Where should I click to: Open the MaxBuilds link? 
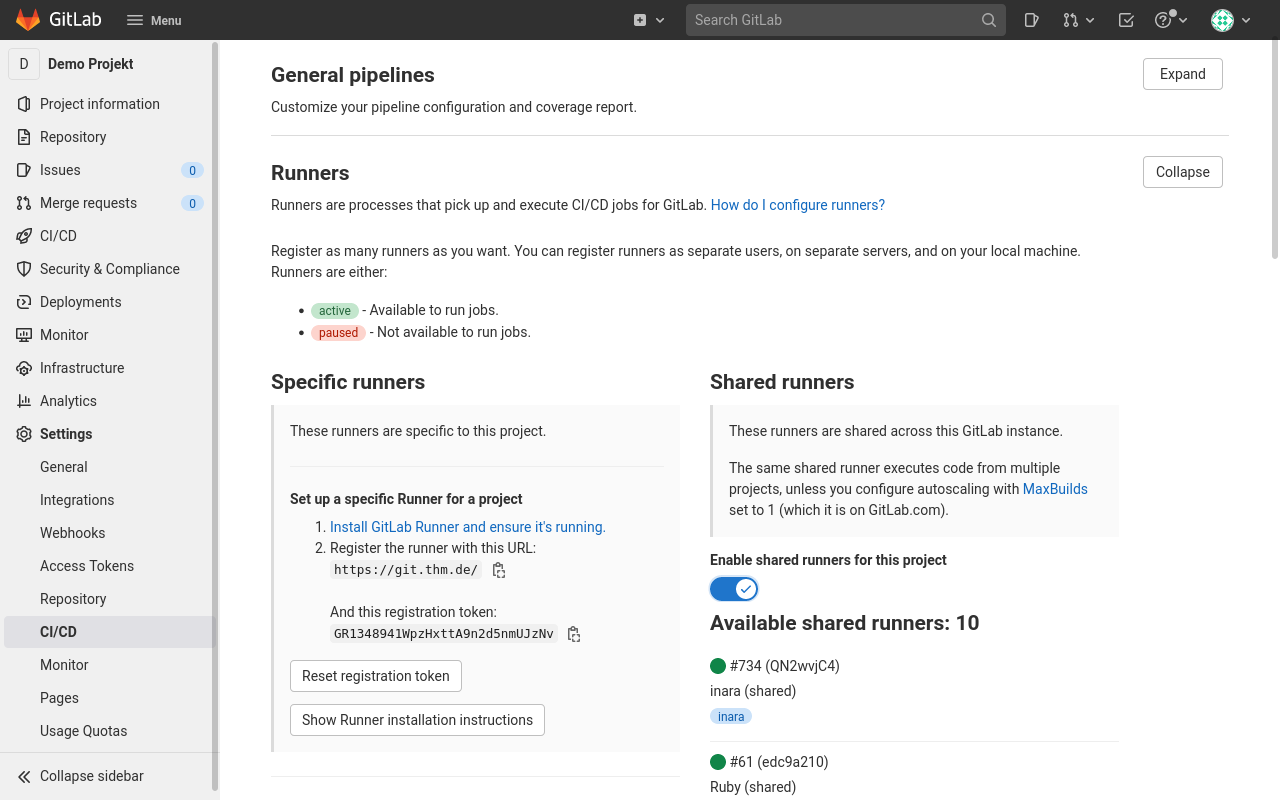pos(1055,489)
